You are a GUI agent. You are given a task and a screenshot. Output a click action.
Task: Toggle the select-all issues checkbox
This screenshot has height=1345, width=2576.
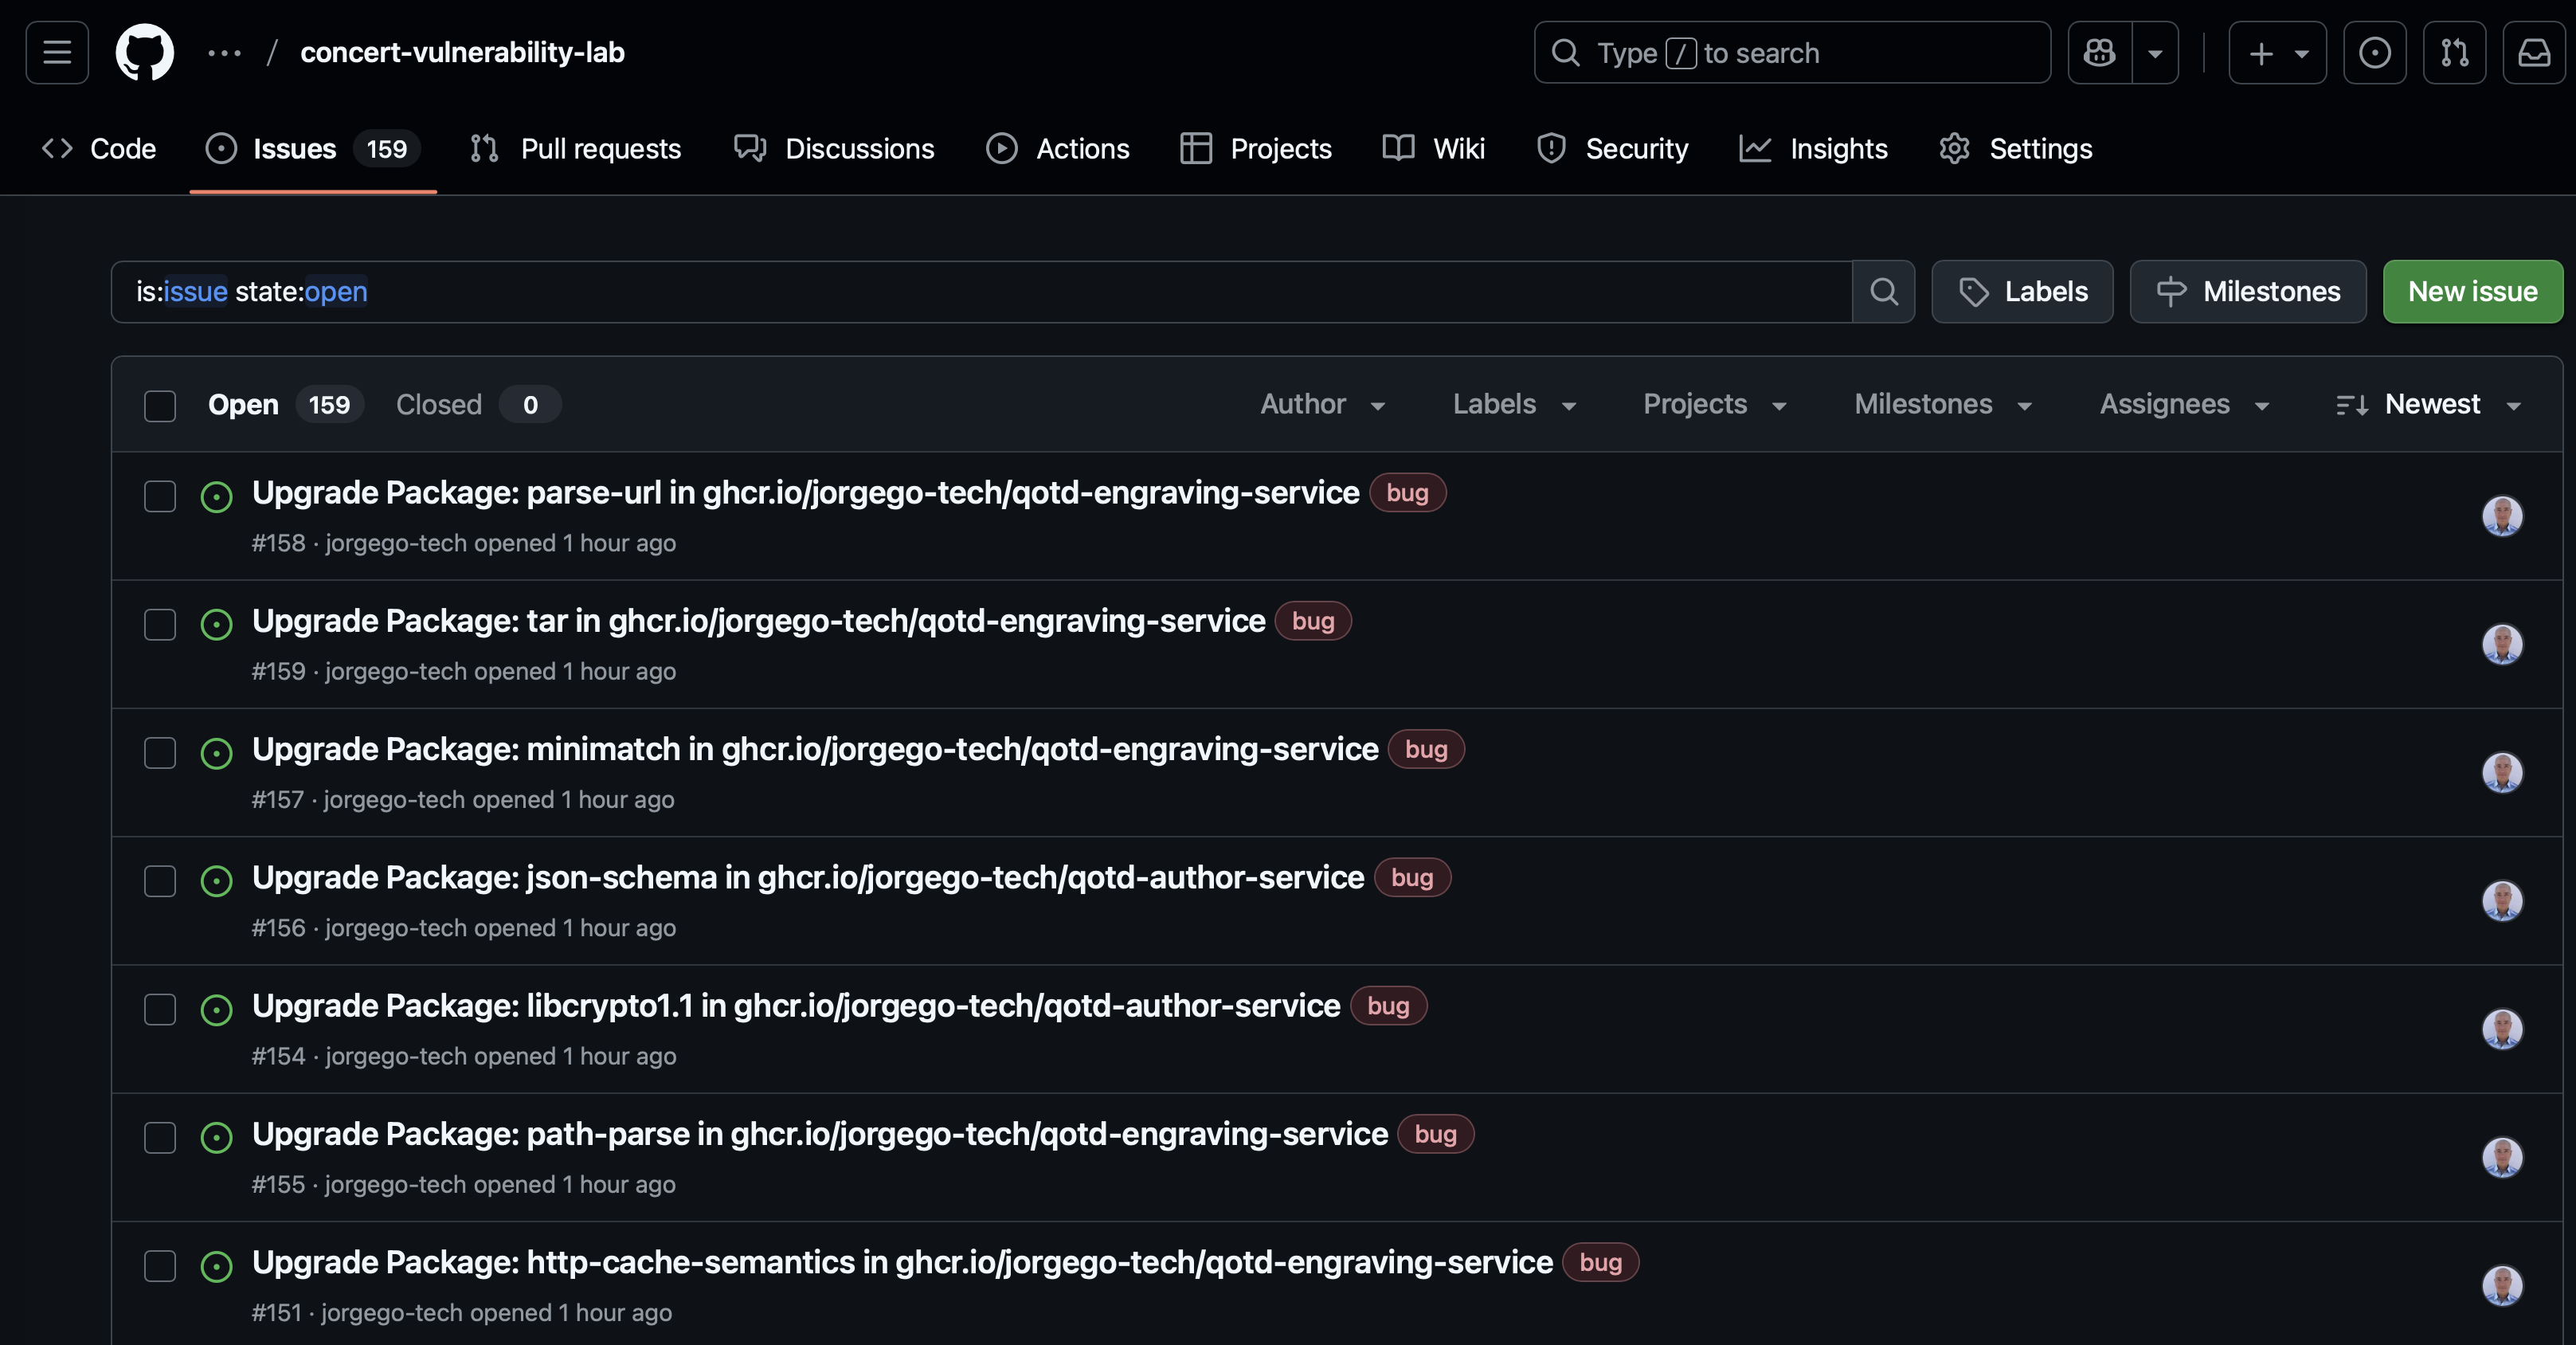[160, 405]
